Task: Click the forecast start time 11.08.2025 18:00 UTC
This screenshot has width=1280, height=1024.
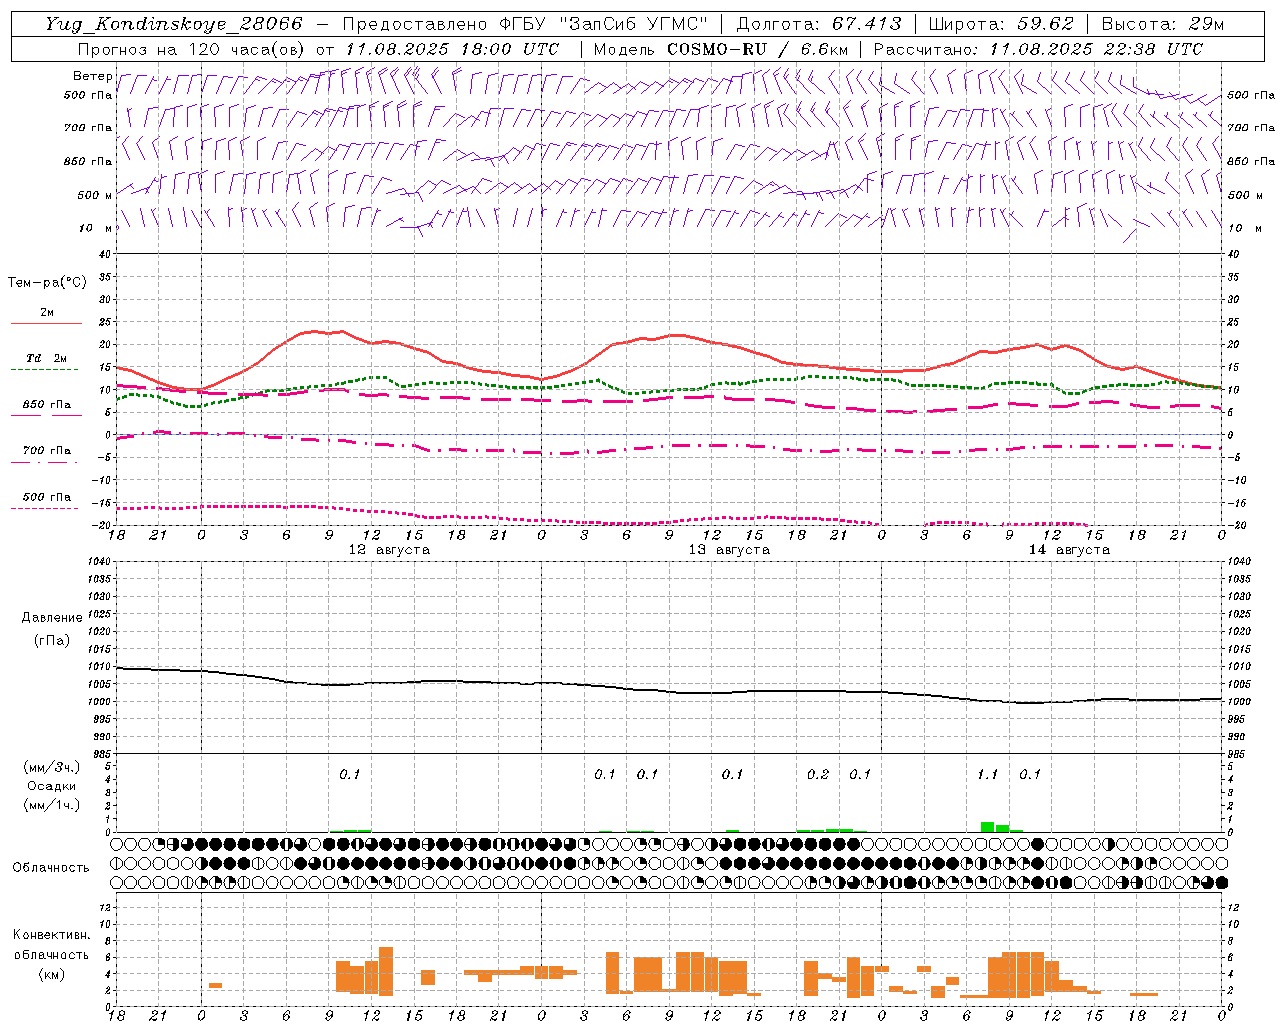Action: pyautogui.click(x=452, y=49)
